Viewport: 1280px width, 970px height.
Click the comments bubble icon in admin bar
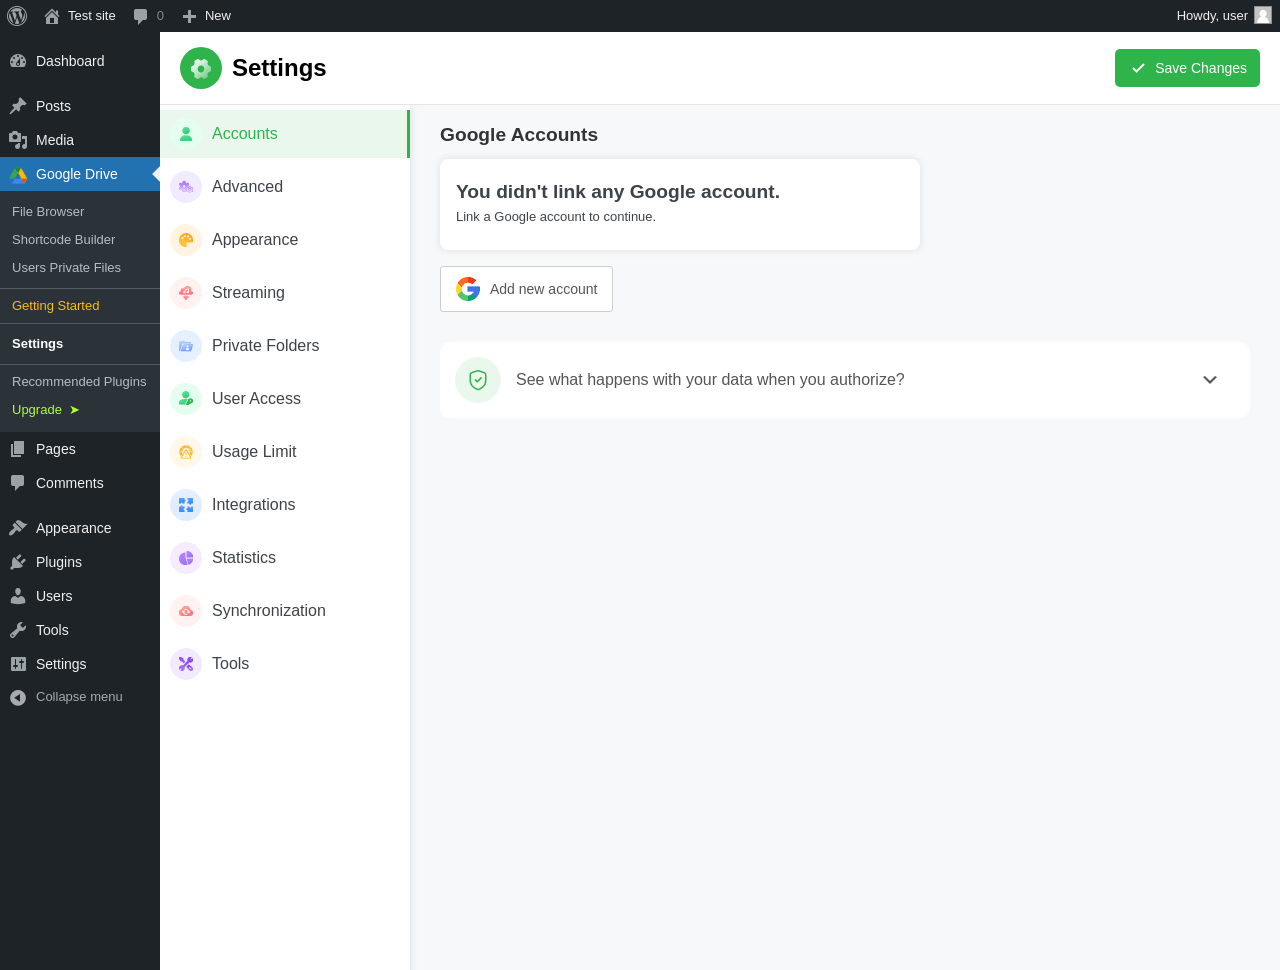click(141, 16)
